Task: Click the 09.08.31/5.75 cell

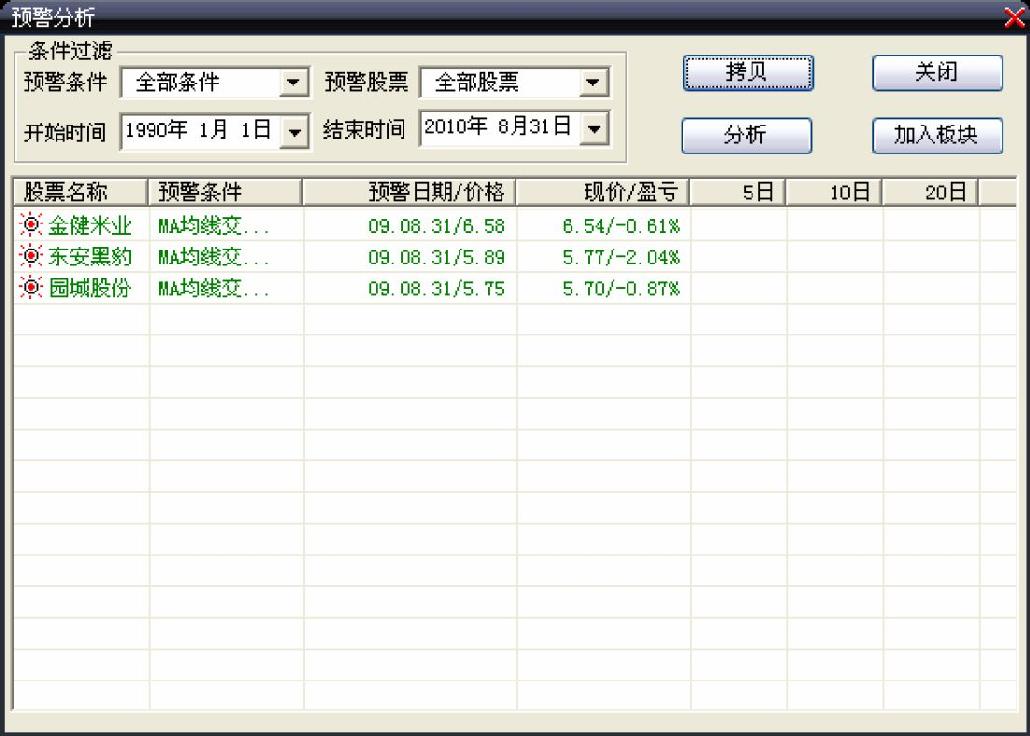Action: coord(436,288)
